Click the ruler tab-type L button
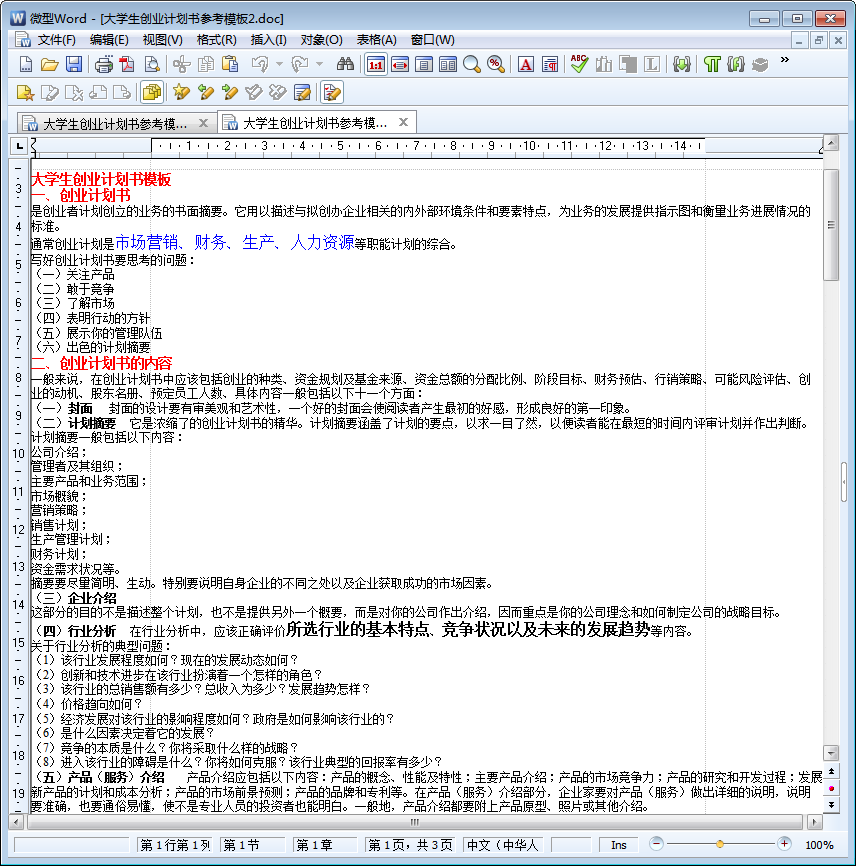Screen dimensions: 856x866 pos(19,146)
